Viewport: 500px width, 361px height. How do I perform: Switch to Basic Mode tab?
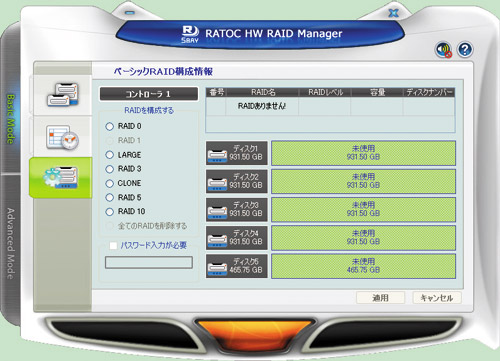tap(11, 119)
